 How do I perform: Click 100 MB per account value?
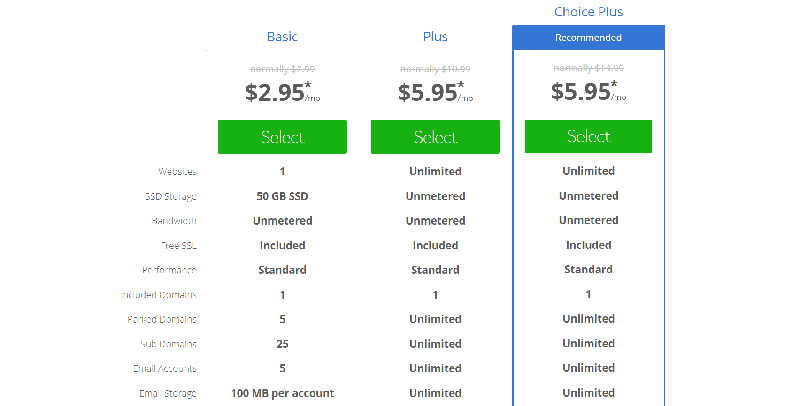(282, 393)
